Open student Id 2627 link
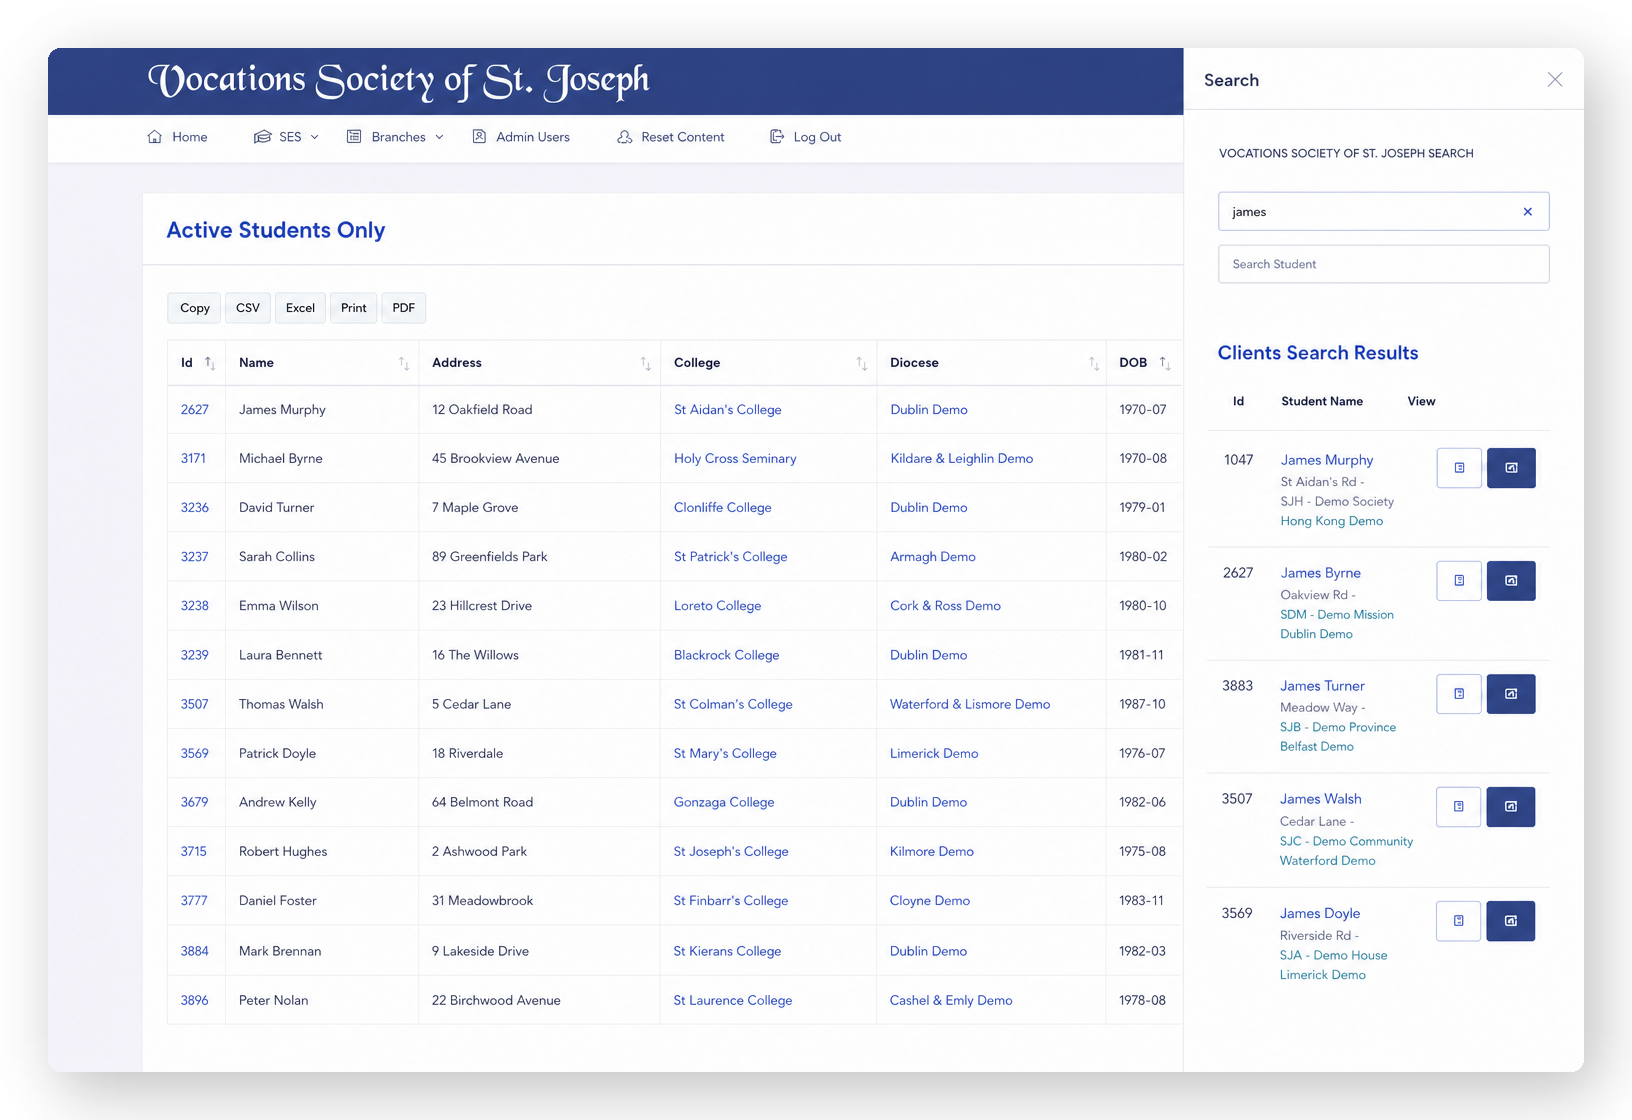1632x1120 pixels. click(x=195, y=410)
